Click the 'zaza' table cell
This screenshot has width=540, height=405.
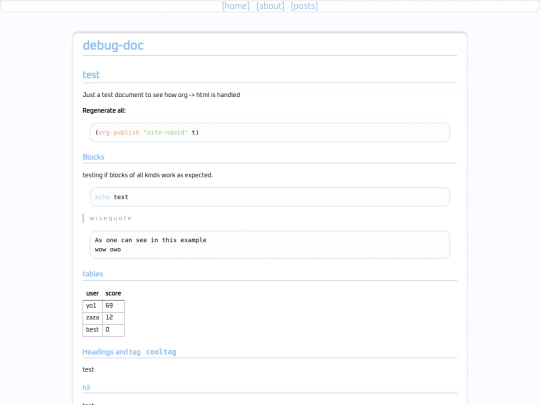(93, 318)
